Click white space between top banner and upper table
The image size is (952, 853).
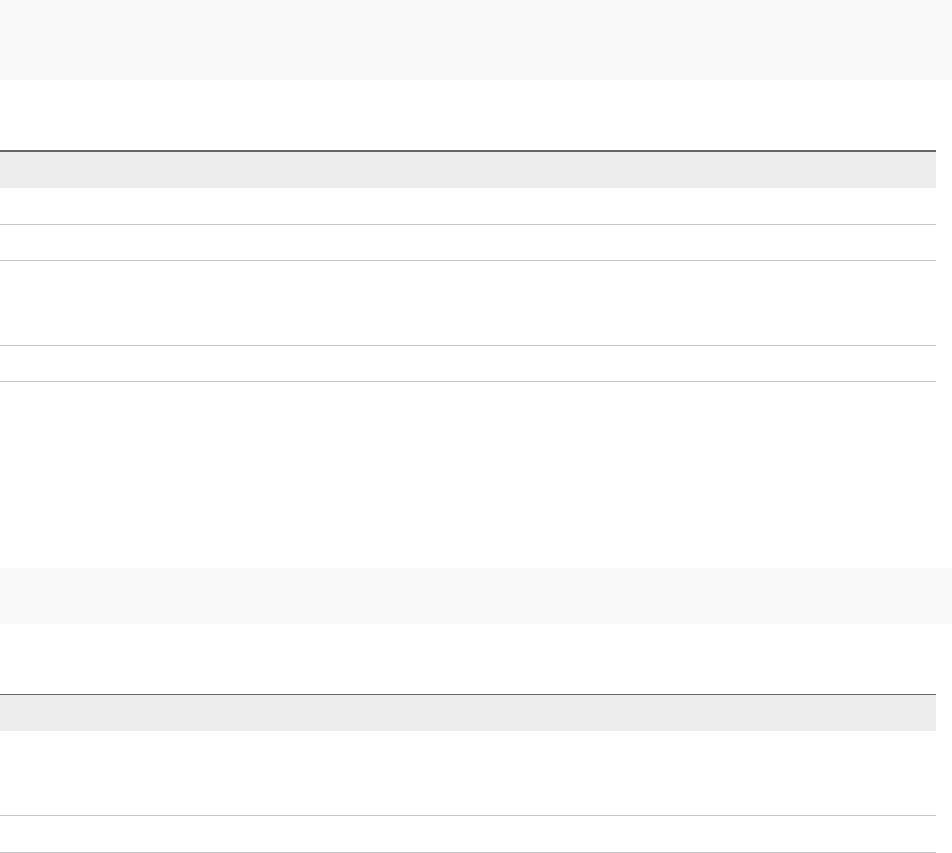pyautogui.click(x=468, y=115)
